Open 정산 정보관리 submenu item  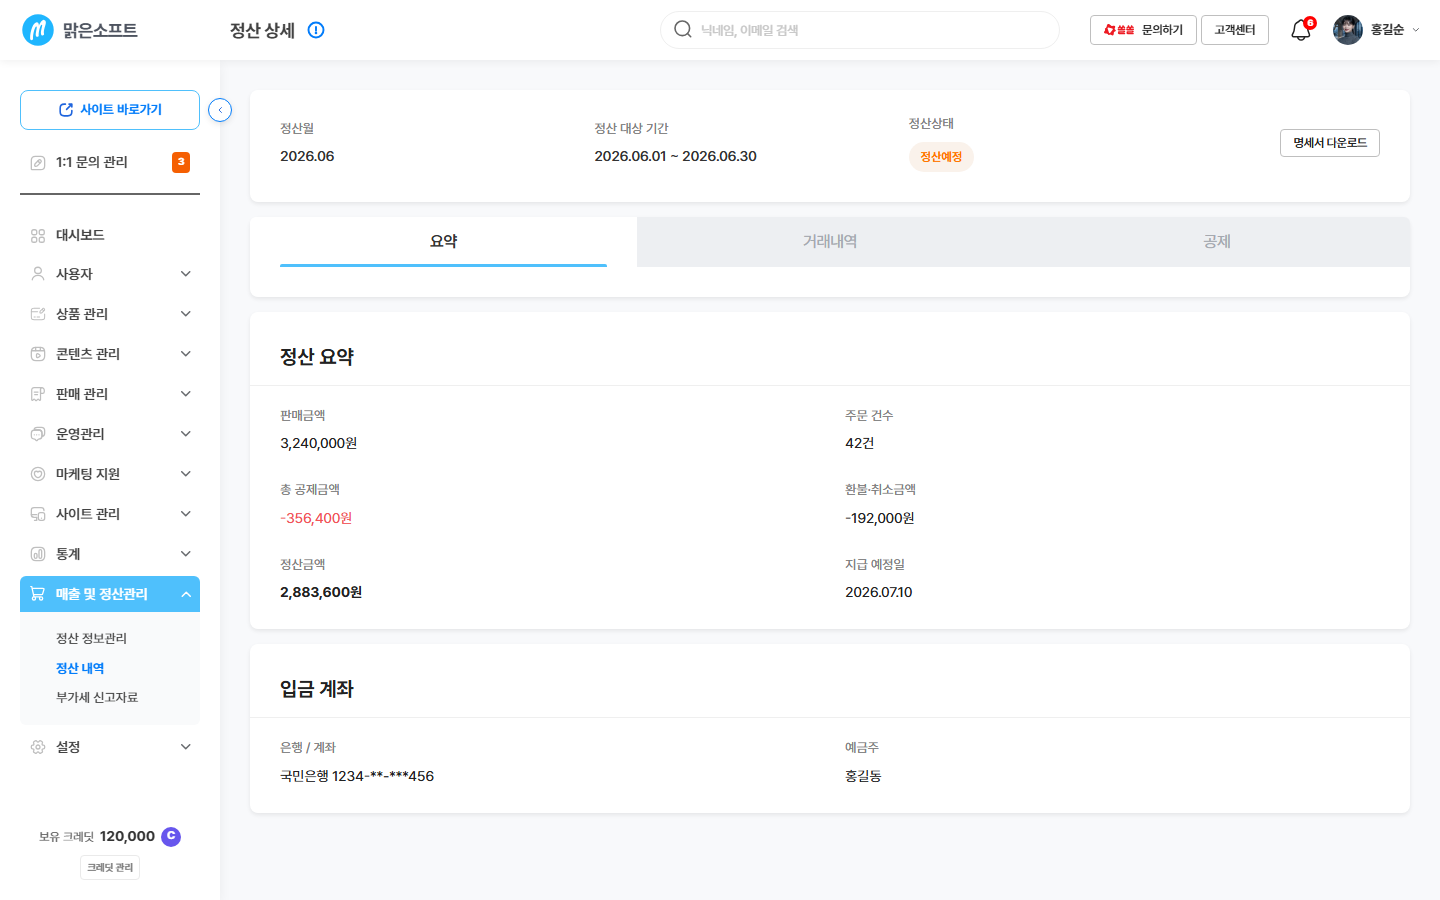pyautogui.click(x=91, y=639)
